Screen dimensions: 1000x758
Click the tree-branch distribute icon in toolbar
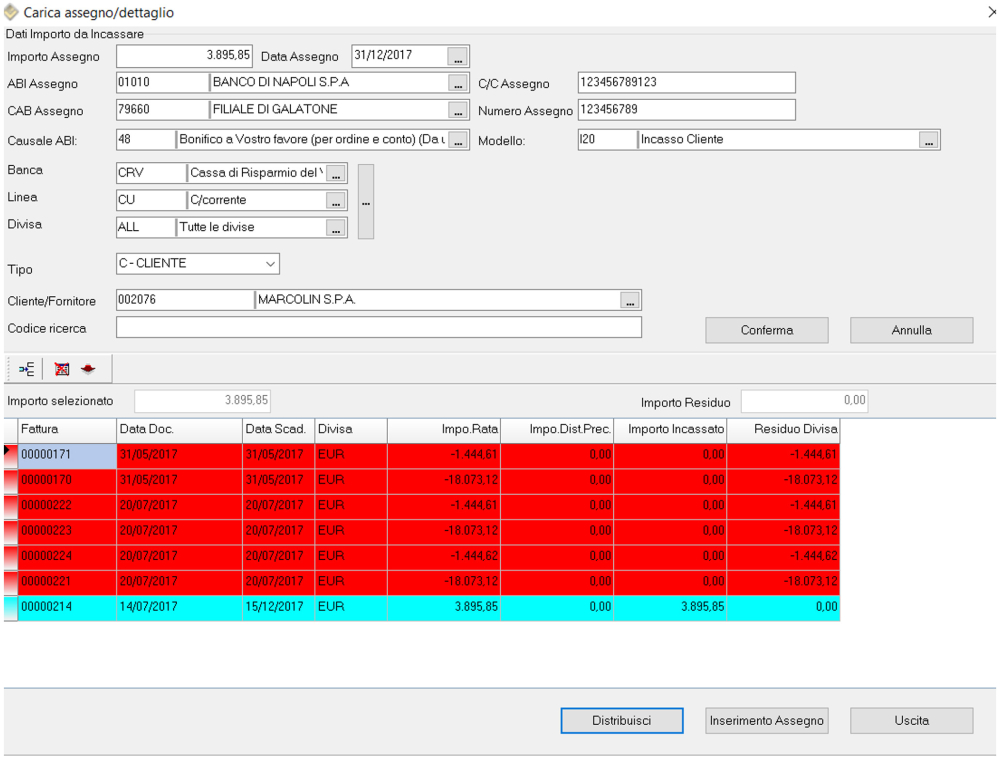pos(26,369)
